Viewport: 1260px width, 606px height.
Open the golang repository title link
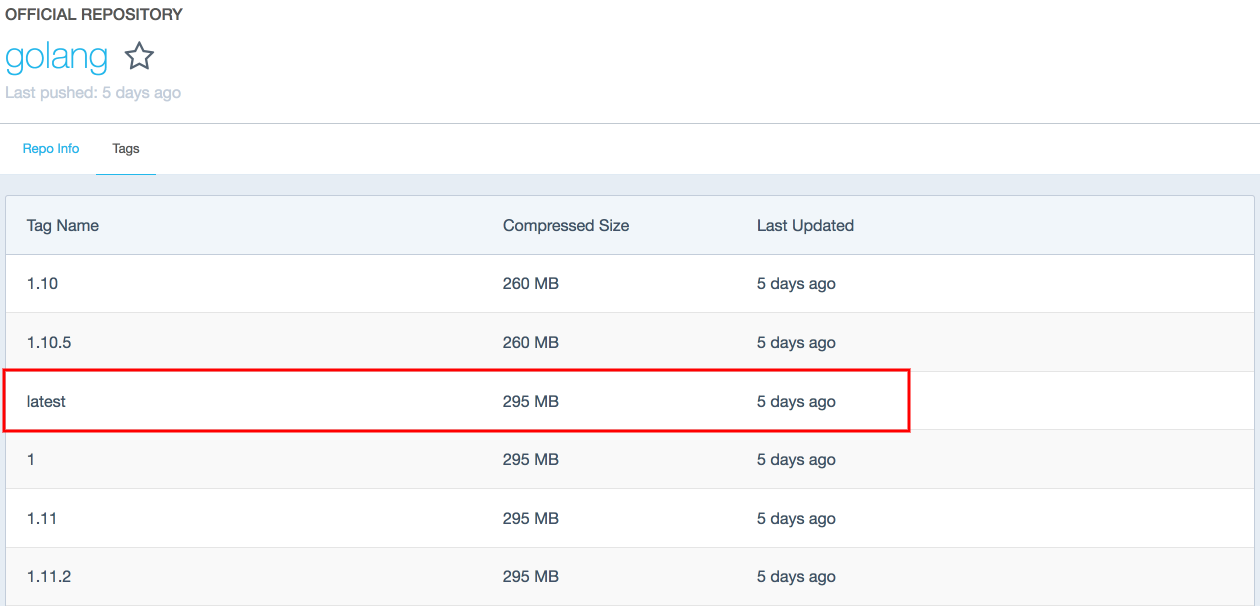(x=57, y=57)
